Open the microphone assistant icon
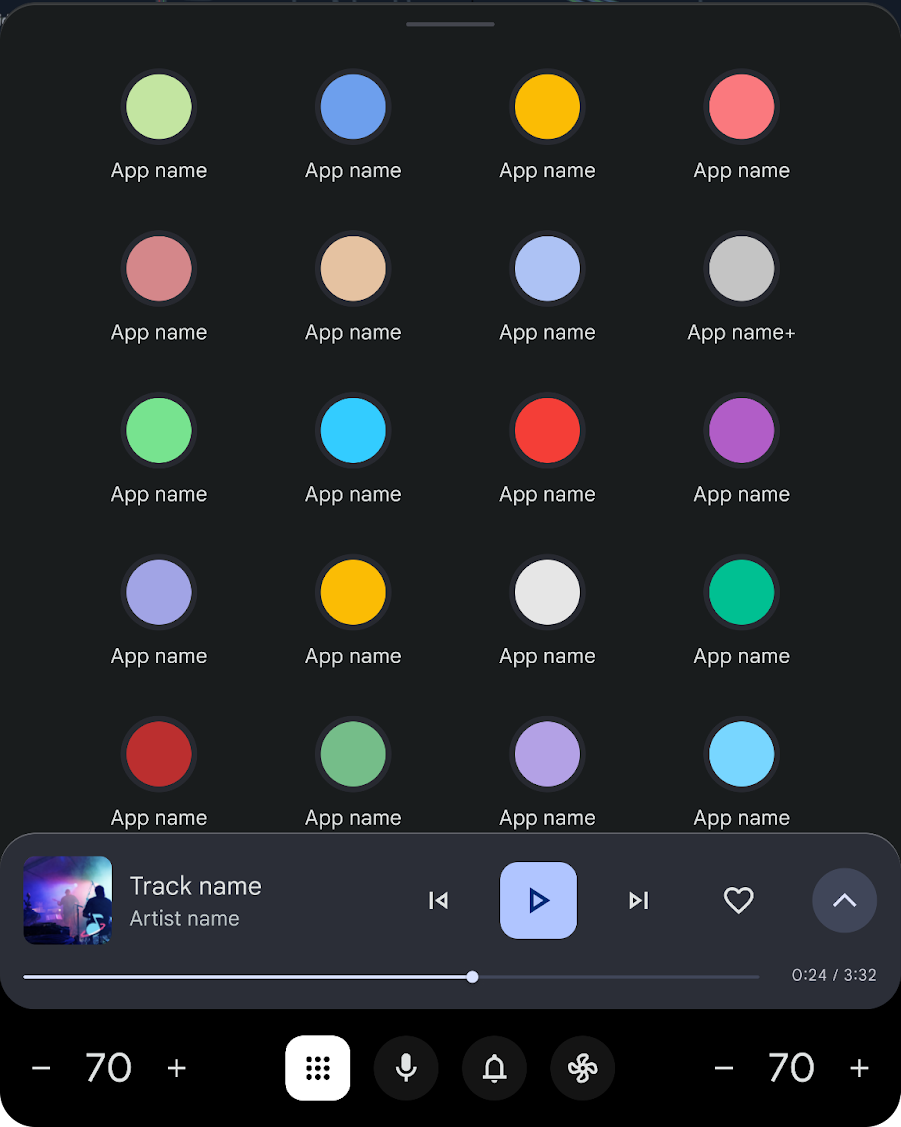This screenshot has width=901, height=1127. click(x=406, y=1067)
